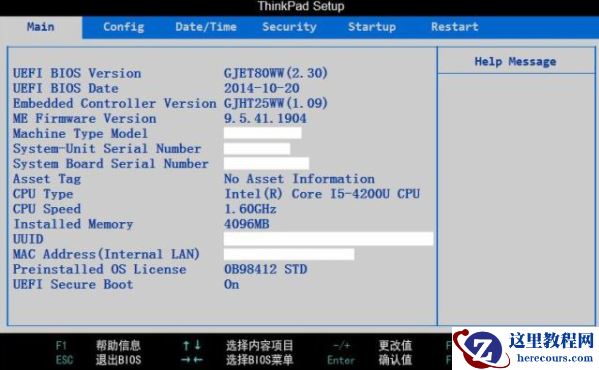Select the UEFI BIOS Version label

[x=77, y=73]
